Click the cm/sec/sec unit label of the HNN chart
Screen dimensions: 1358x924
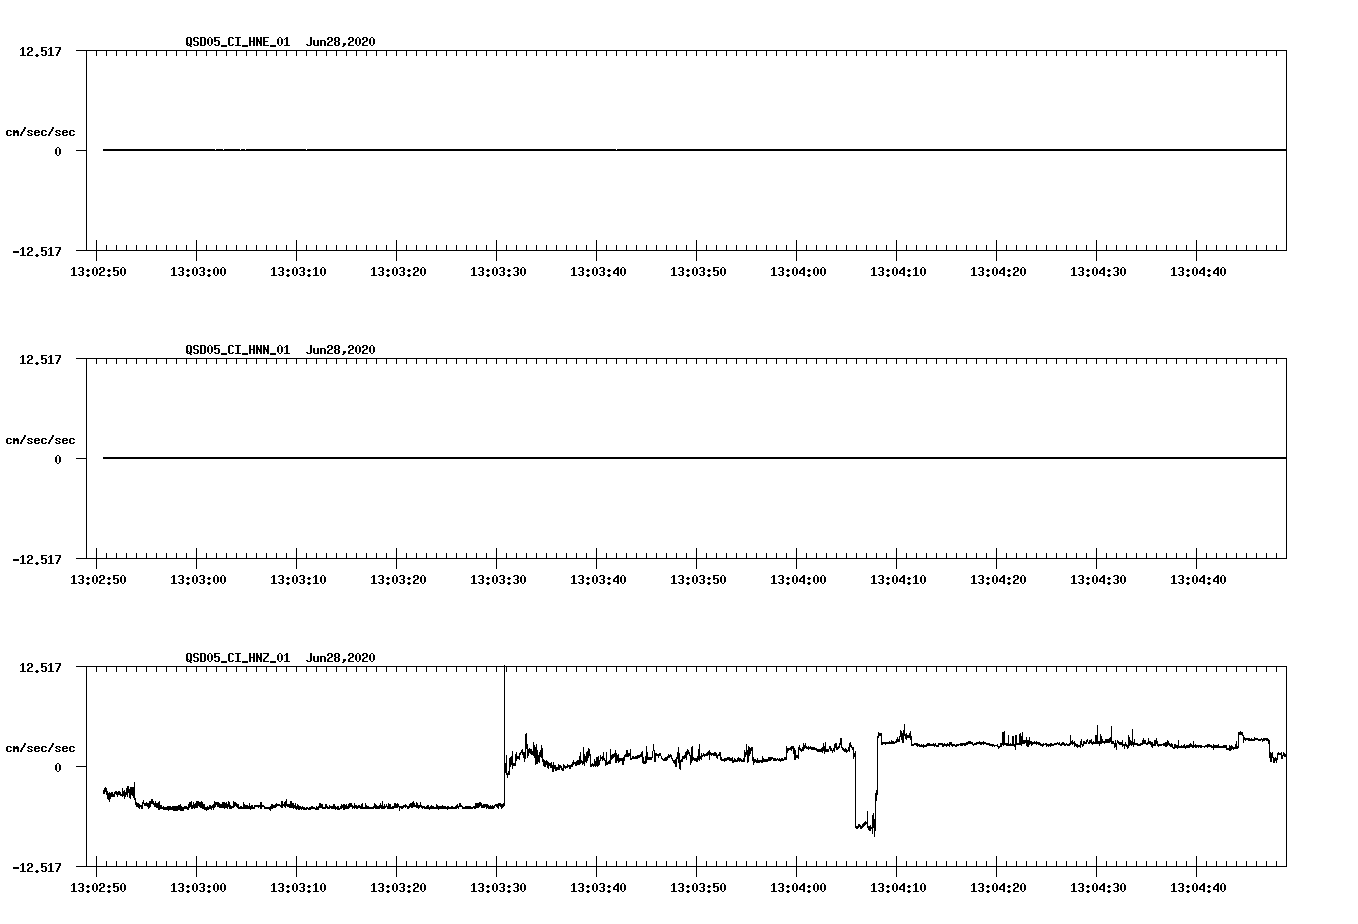40,440
